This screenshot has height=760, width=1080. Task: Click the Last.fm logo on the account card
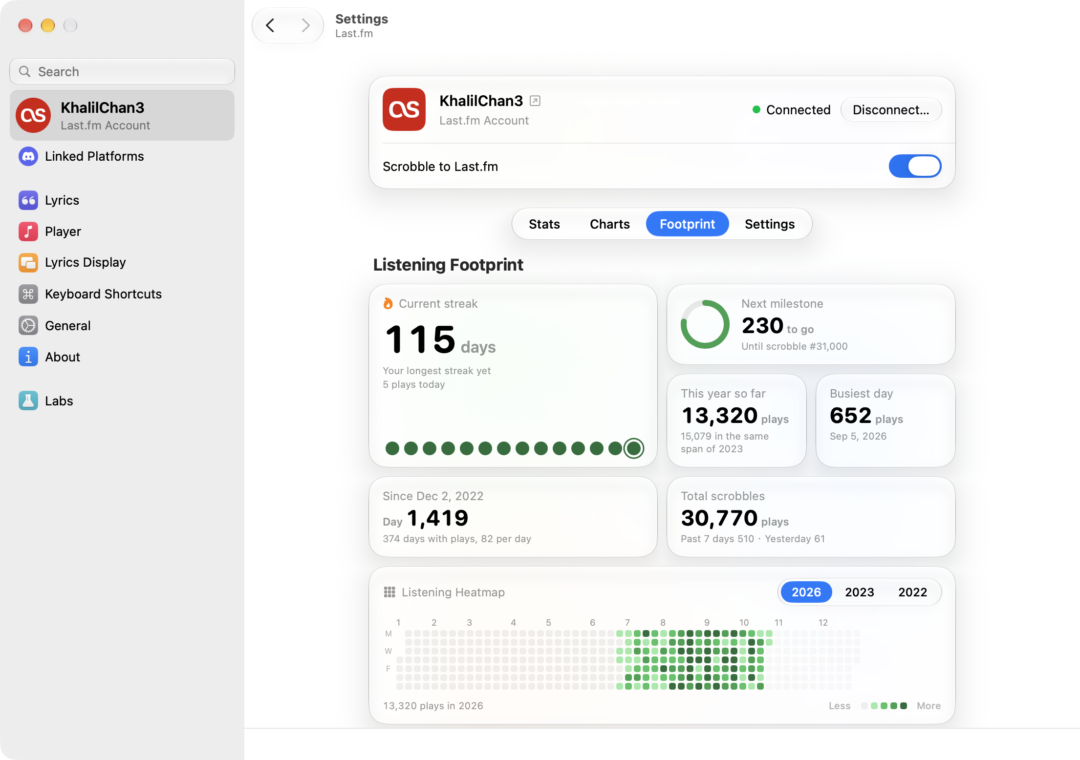[x=404, y=110]
